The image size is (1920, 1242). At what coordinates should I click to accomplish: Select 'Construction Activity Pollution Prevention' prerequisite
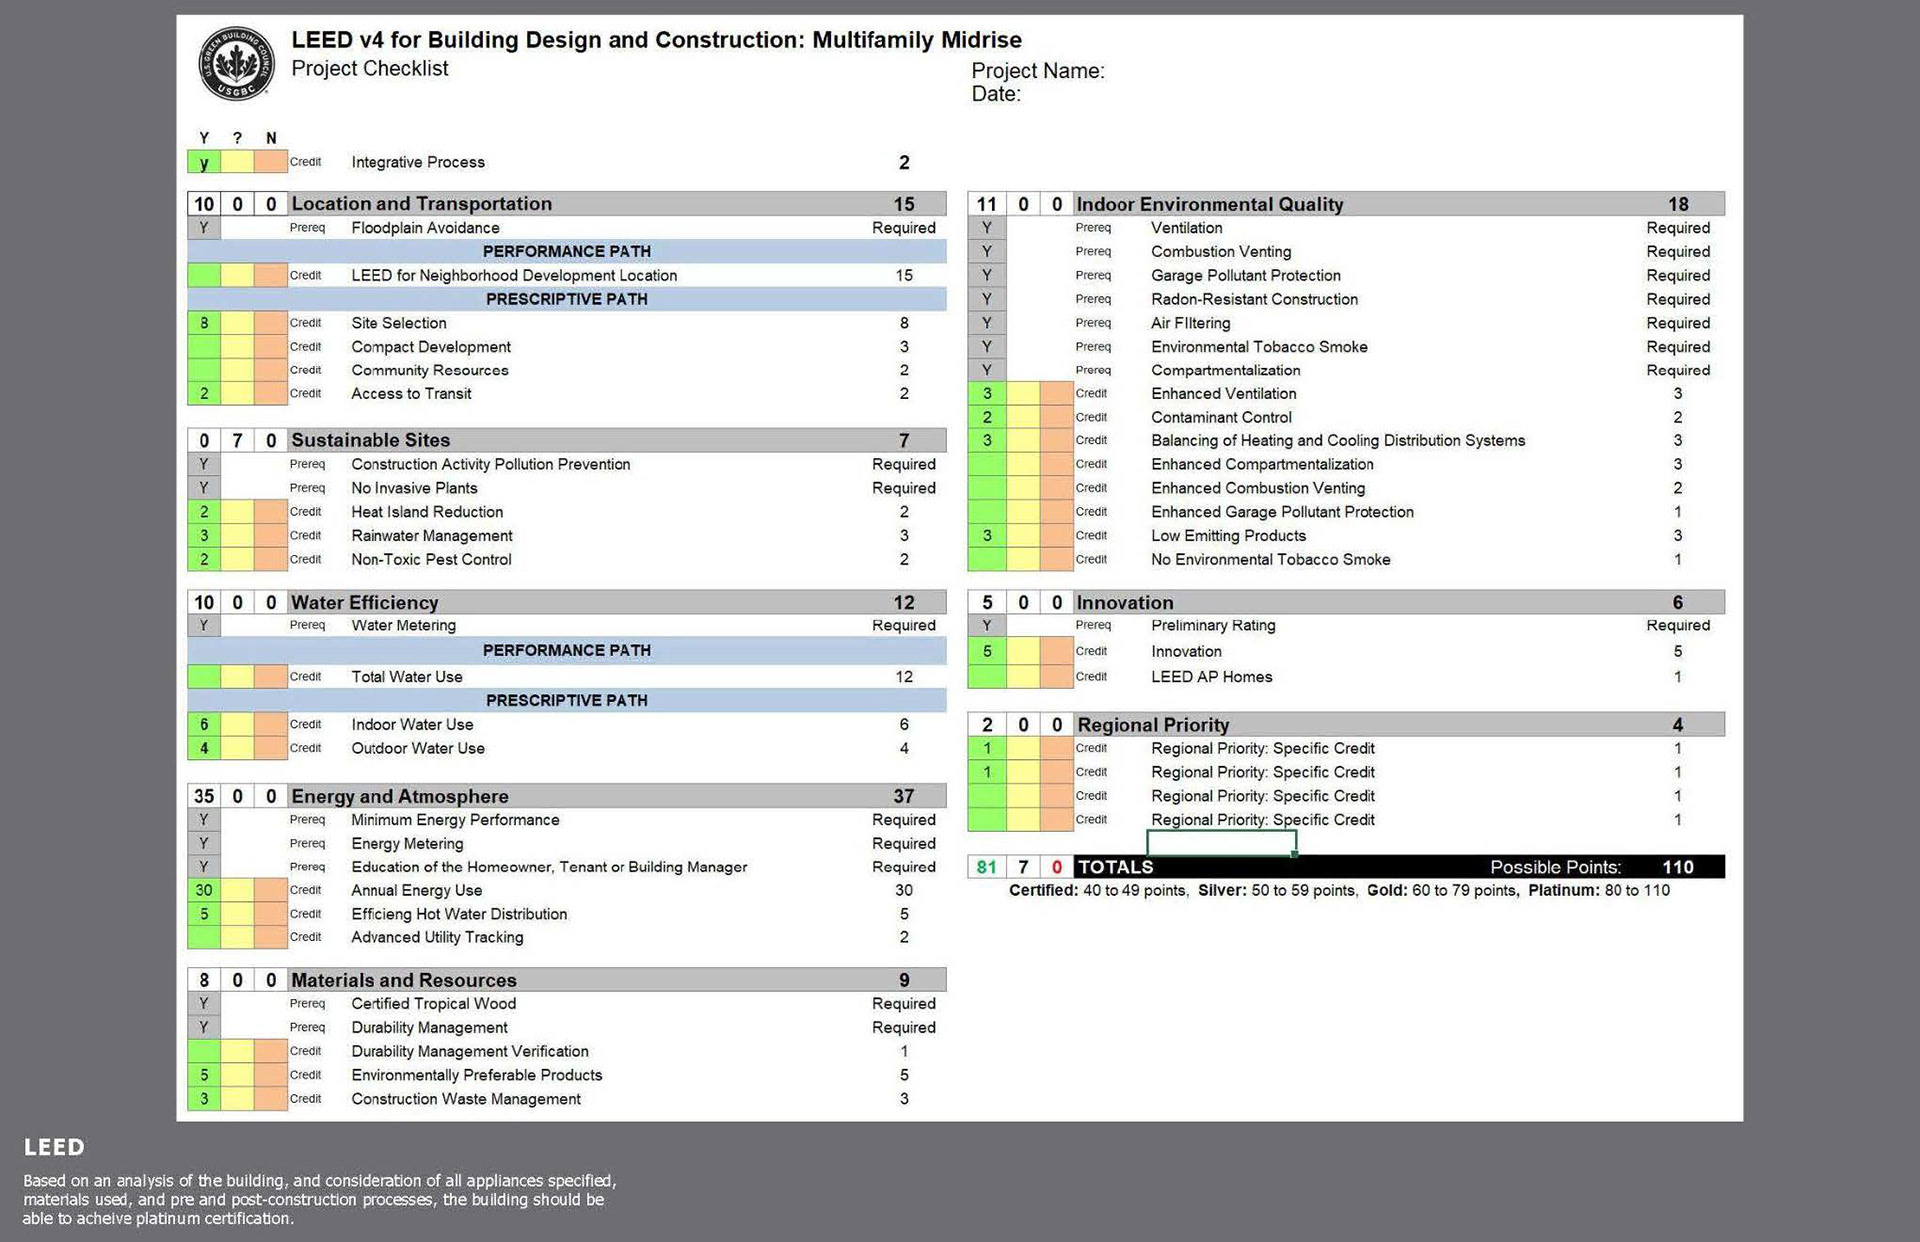coord(491,464)
